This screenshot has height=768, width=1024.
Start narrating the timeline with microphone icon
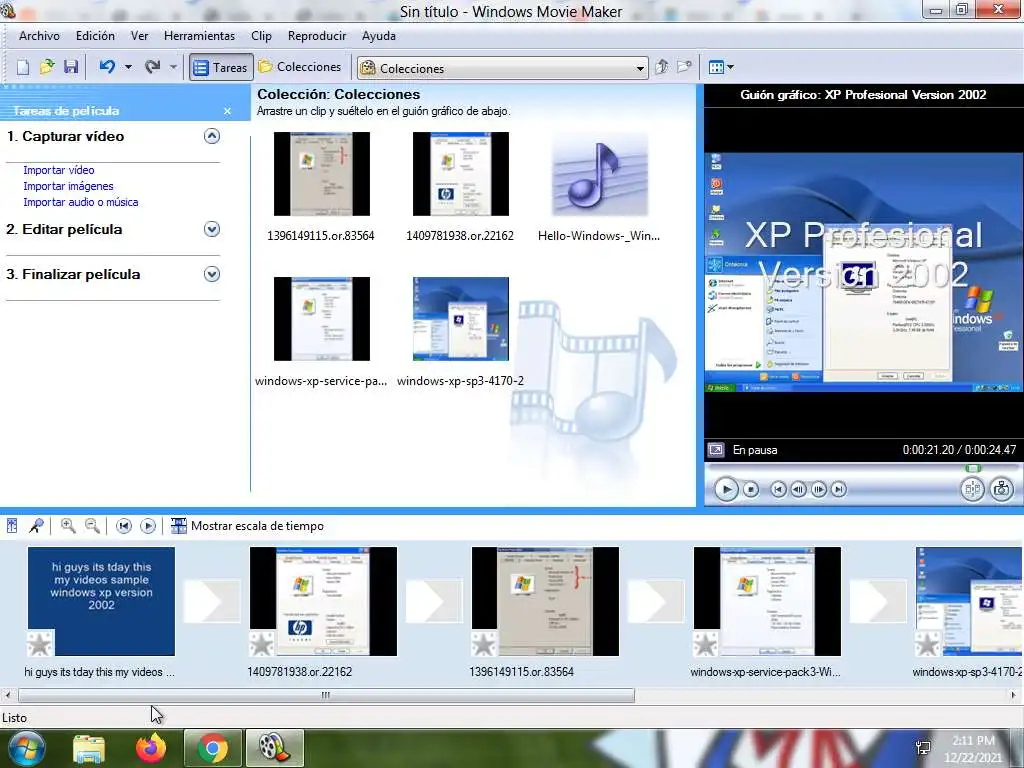click(36, 526)
